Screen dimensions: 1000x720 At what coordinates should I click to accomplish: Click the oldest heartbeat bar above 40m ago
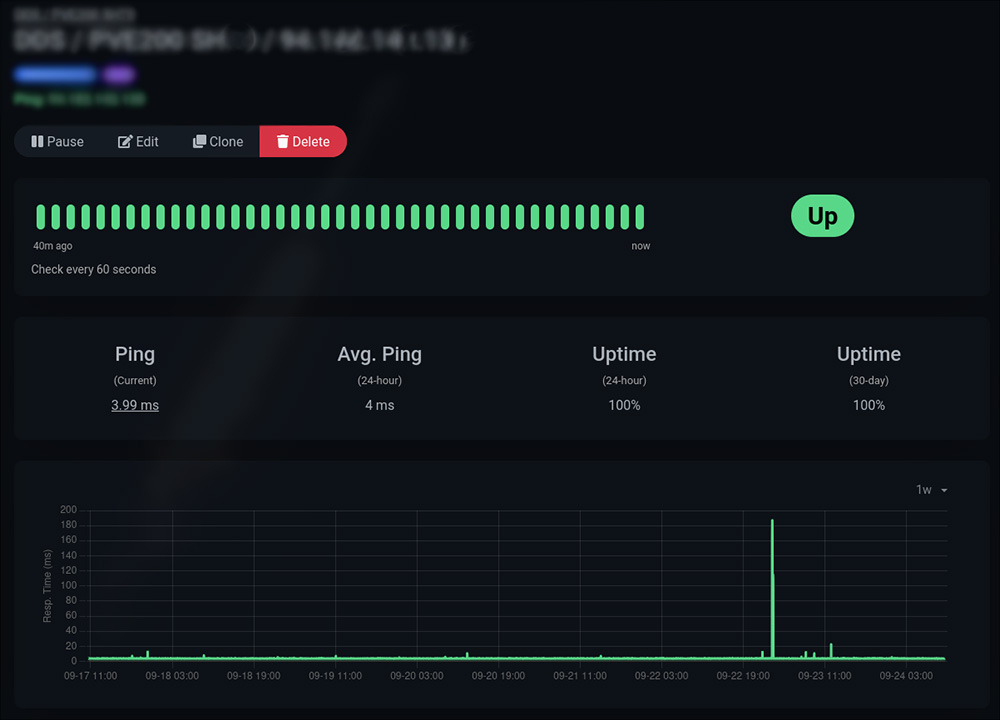(x=42, y=217)
